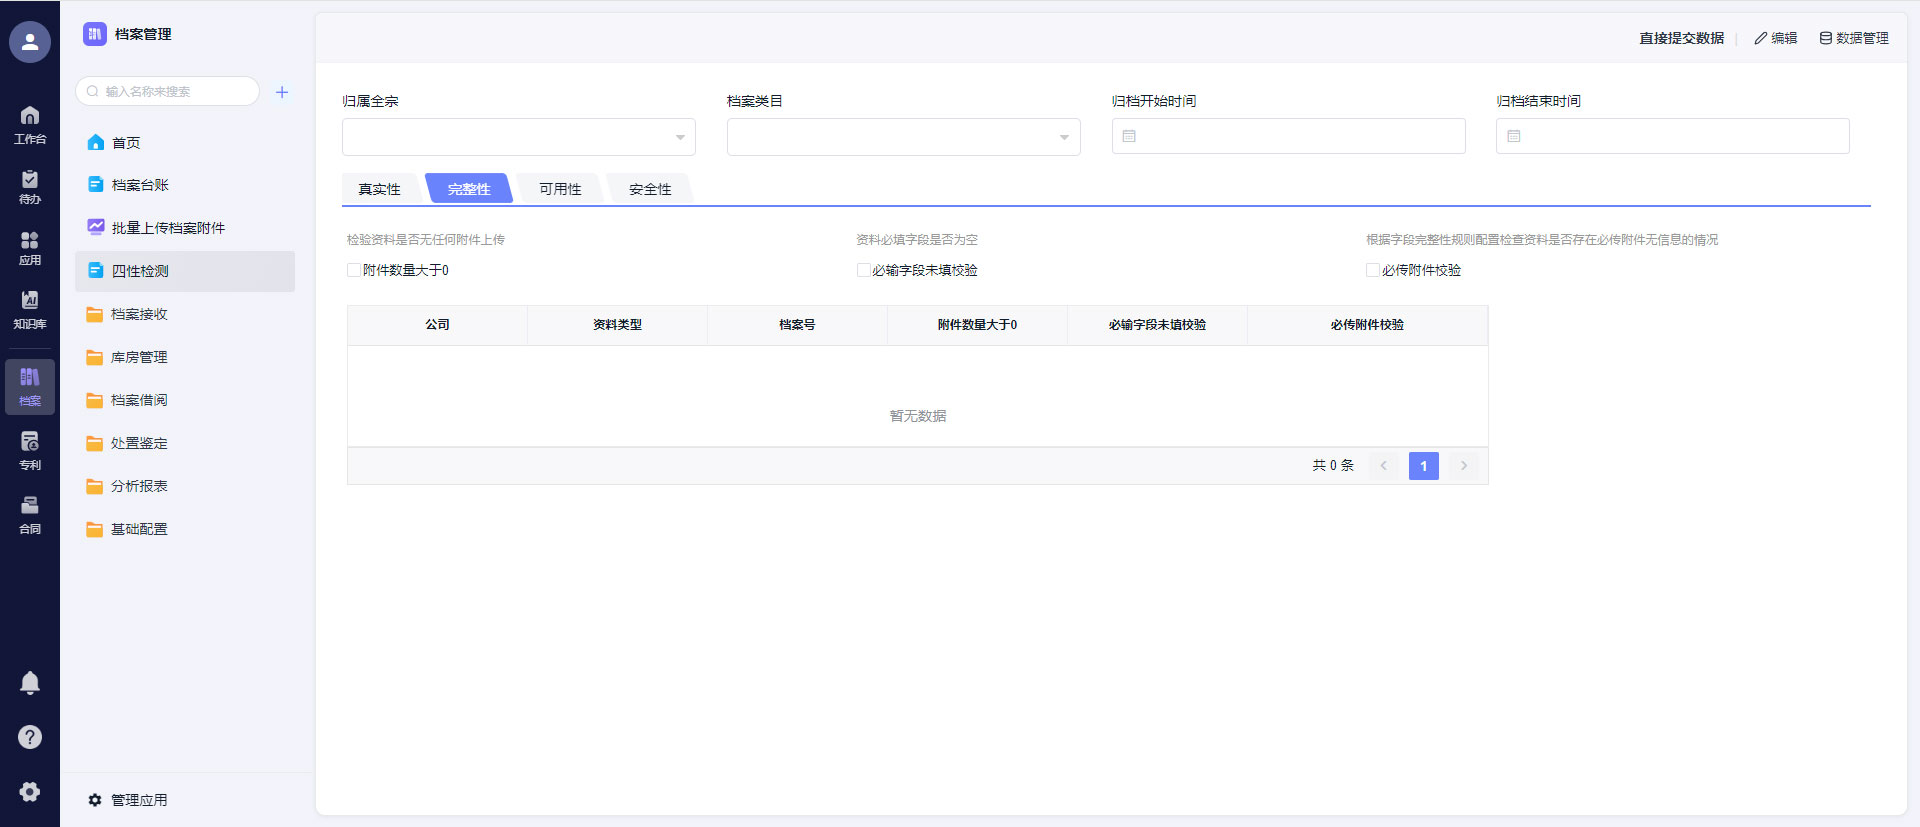Open the 专利 patent module icon
The image size is (1920, 827).
click(30, 450)
